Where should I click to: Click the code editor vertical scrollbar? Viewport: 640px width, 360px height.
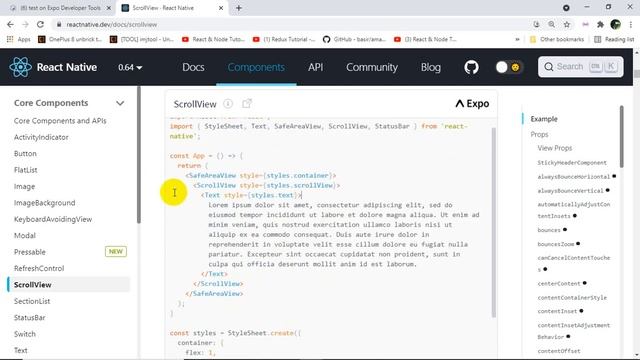coord(493,222)
